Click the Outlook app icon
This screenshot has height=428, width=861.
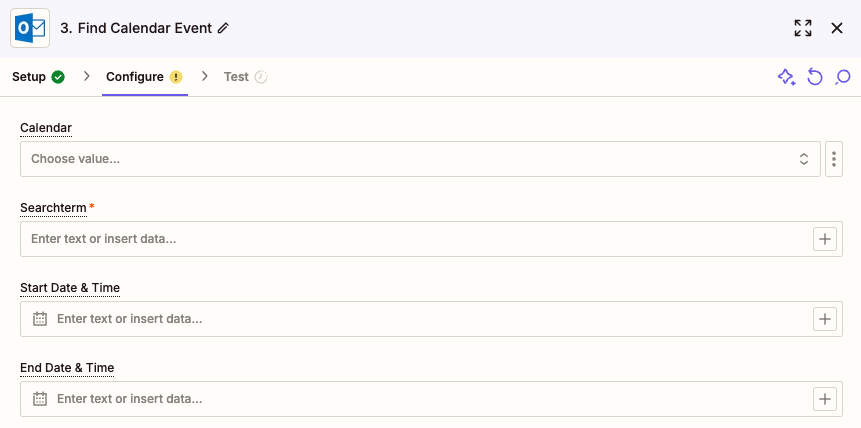click(x=30, y=28)
